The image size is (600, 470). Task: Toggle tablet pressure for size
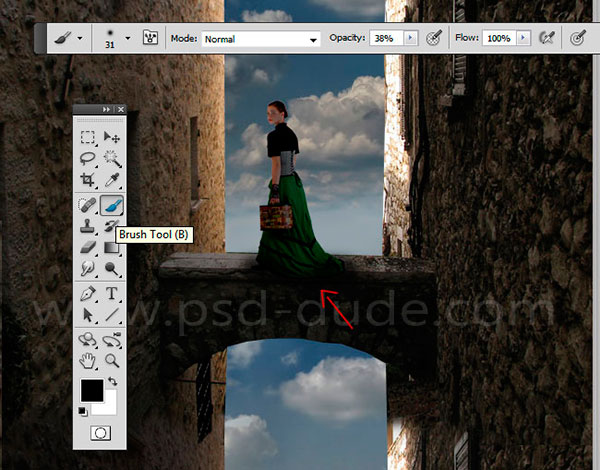point(577,38)
